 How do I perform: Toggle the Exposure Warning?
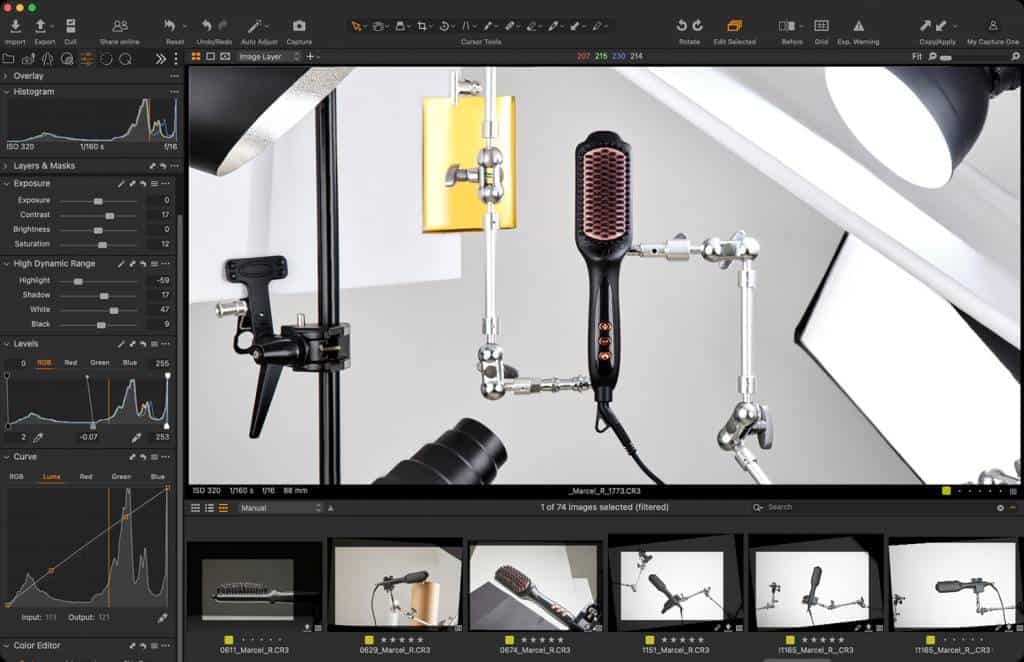[x=859, y=25]
